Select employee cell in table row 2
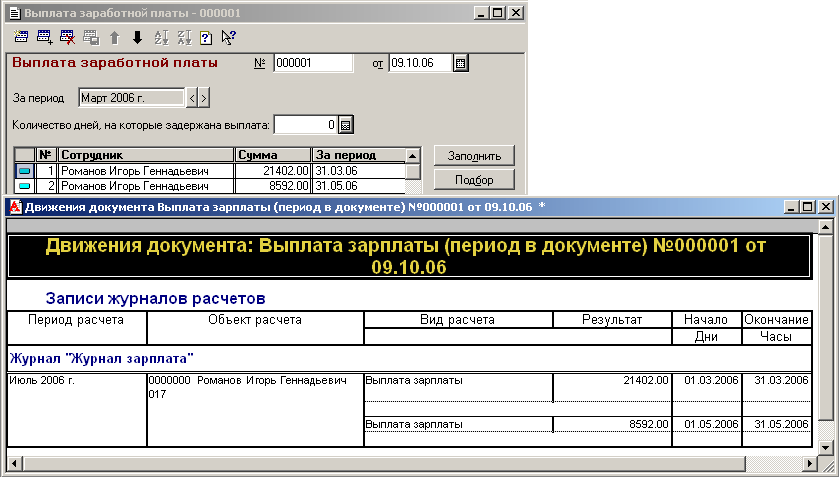Image resolution: width=839 pixels, height=477 pixels. pyautogui.click(x=146, y=186)
